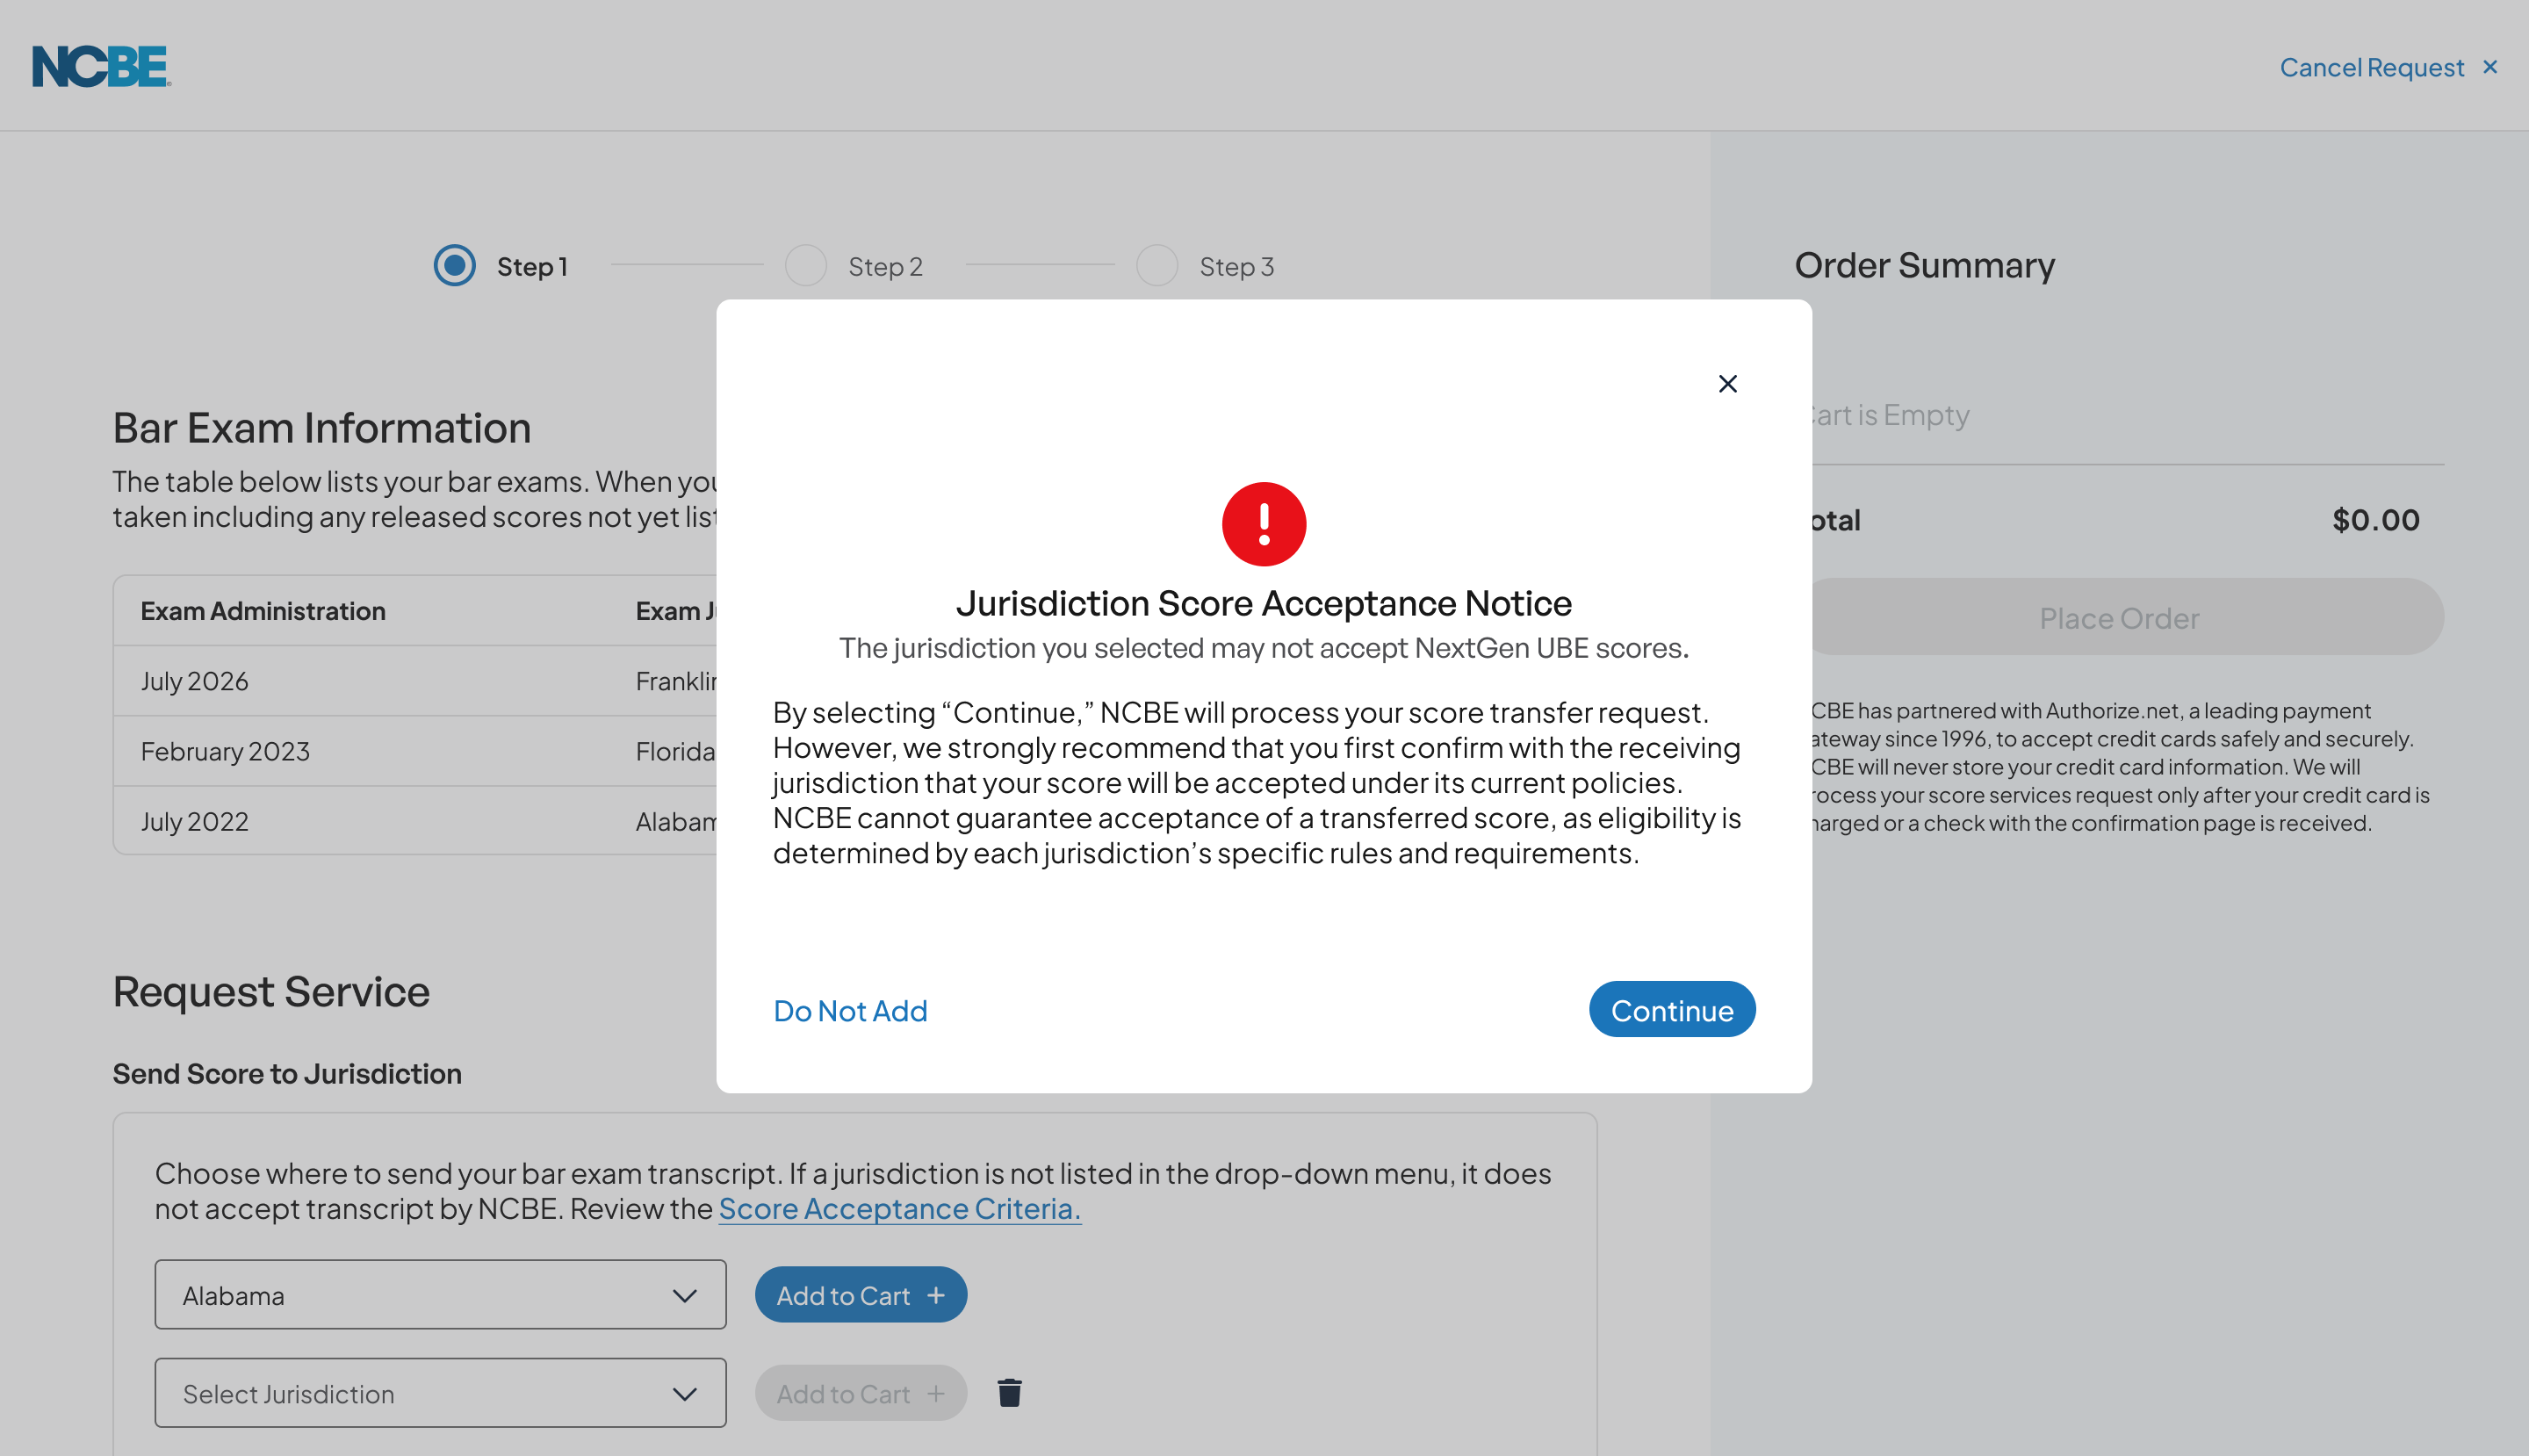Click the July 2026 exam row

[415, 681]
